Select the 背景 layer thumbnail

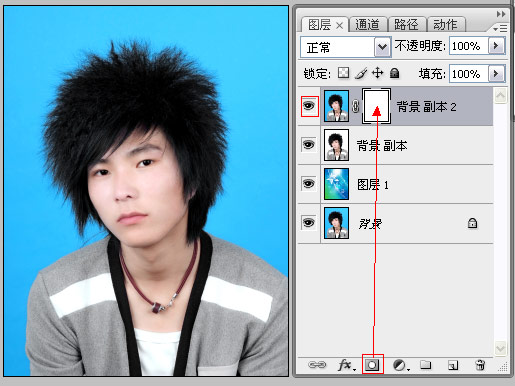point(337,223)
